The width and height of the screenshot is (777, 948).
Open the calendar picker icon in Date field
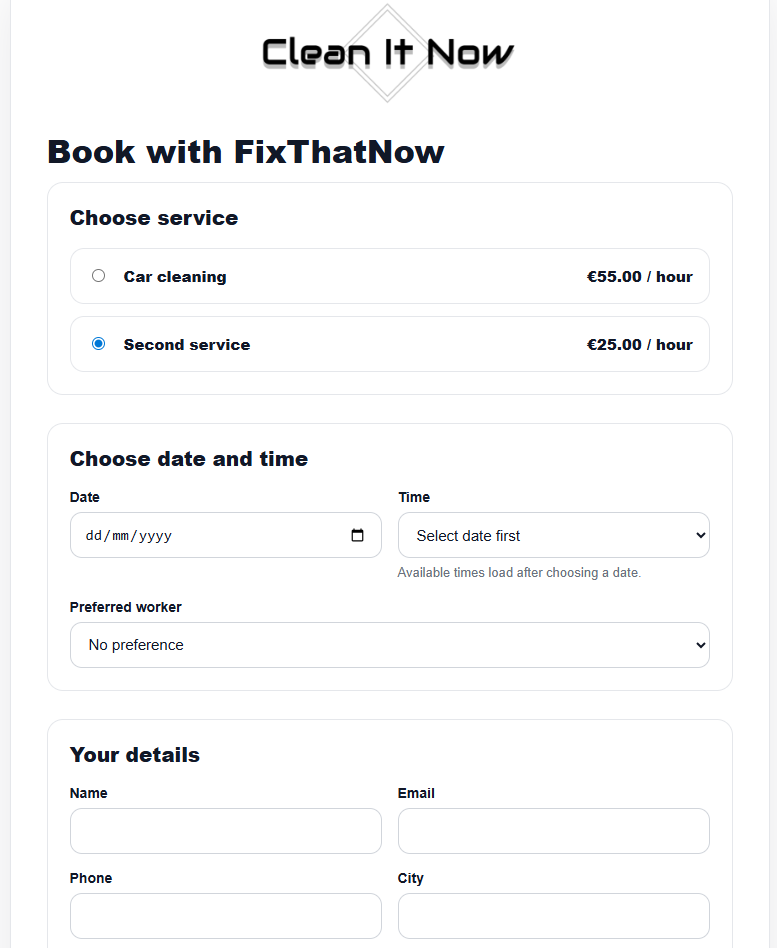click(x=357, y=535)
